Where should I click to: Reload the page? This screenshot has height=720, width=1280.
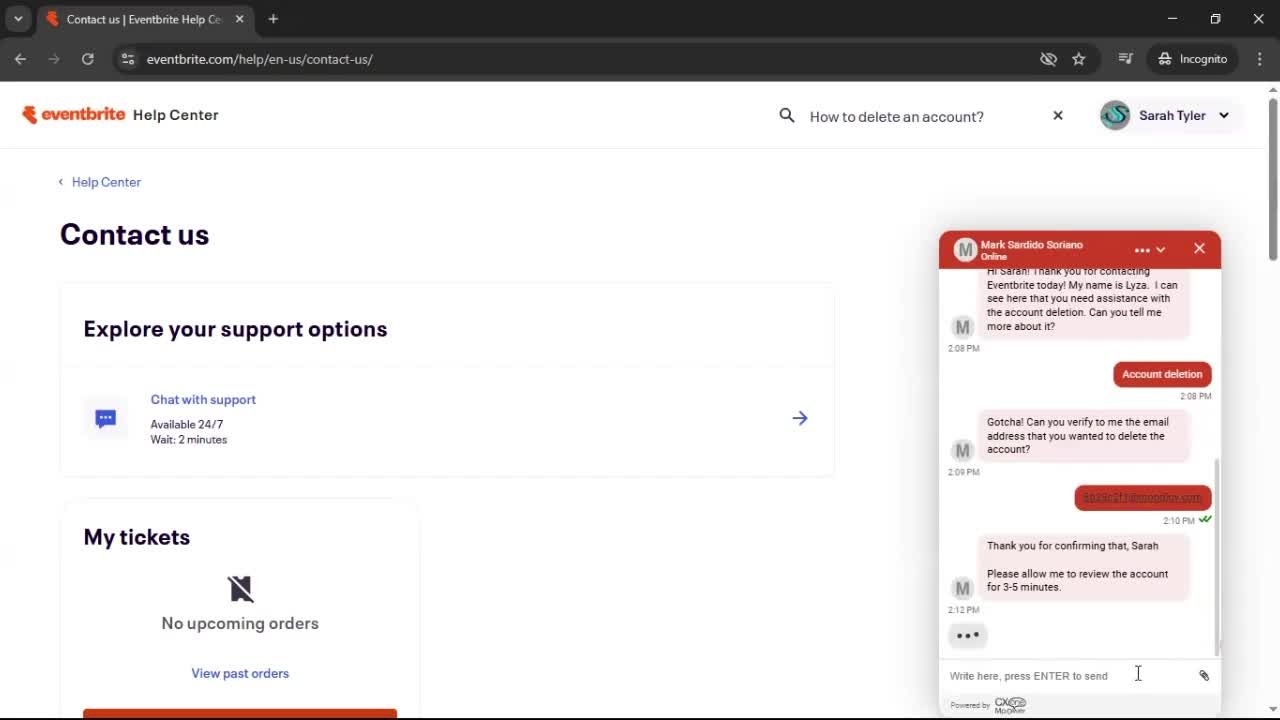point(88,59)
